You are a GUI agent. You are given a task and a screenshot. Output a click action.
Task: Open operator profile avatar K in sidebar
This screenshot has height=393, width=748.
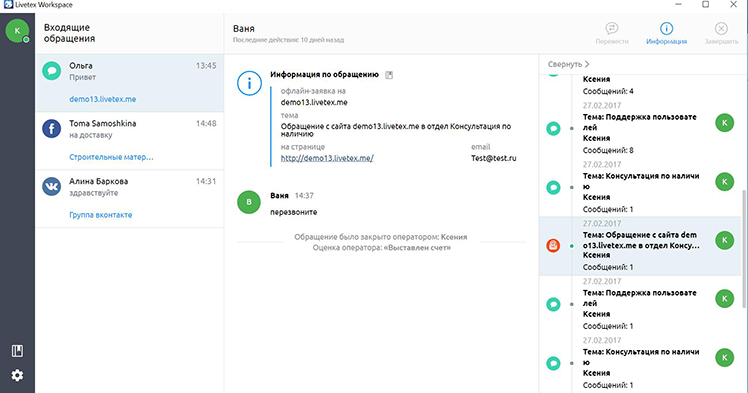tap(17, 31)
